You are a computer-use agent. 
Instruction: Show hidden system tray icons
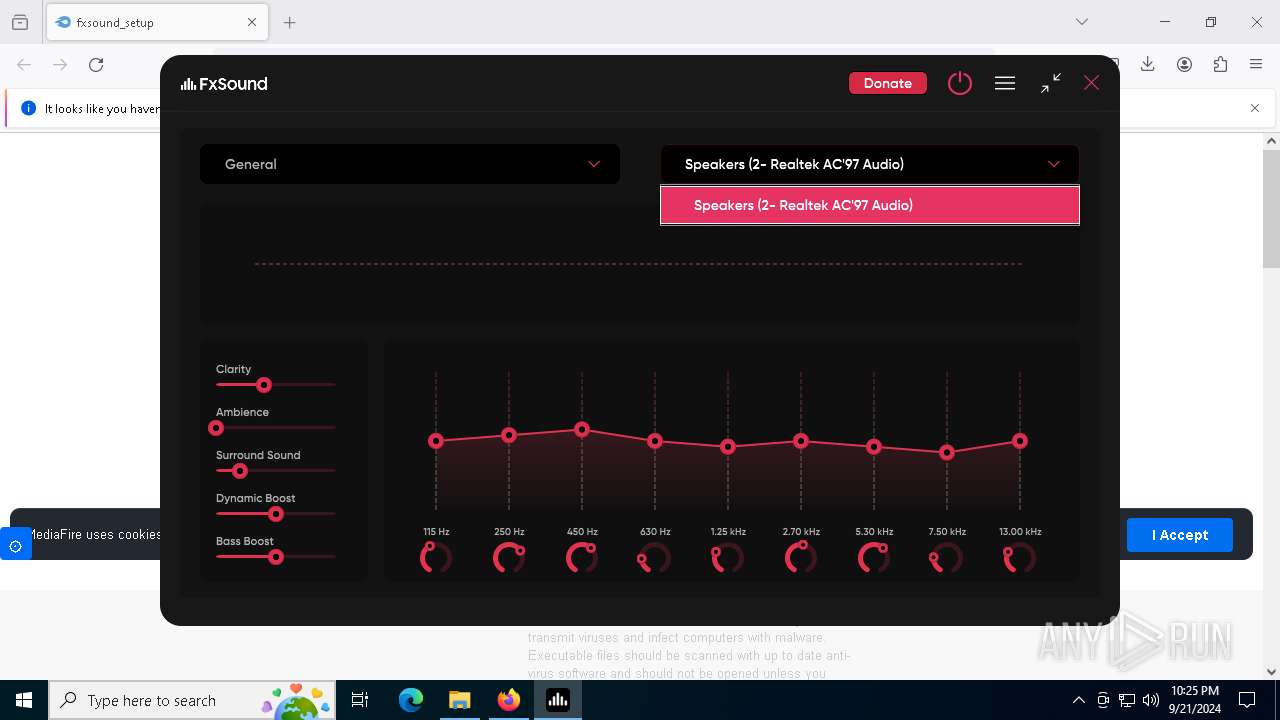pyautogui.click(x=1078, y=700)
